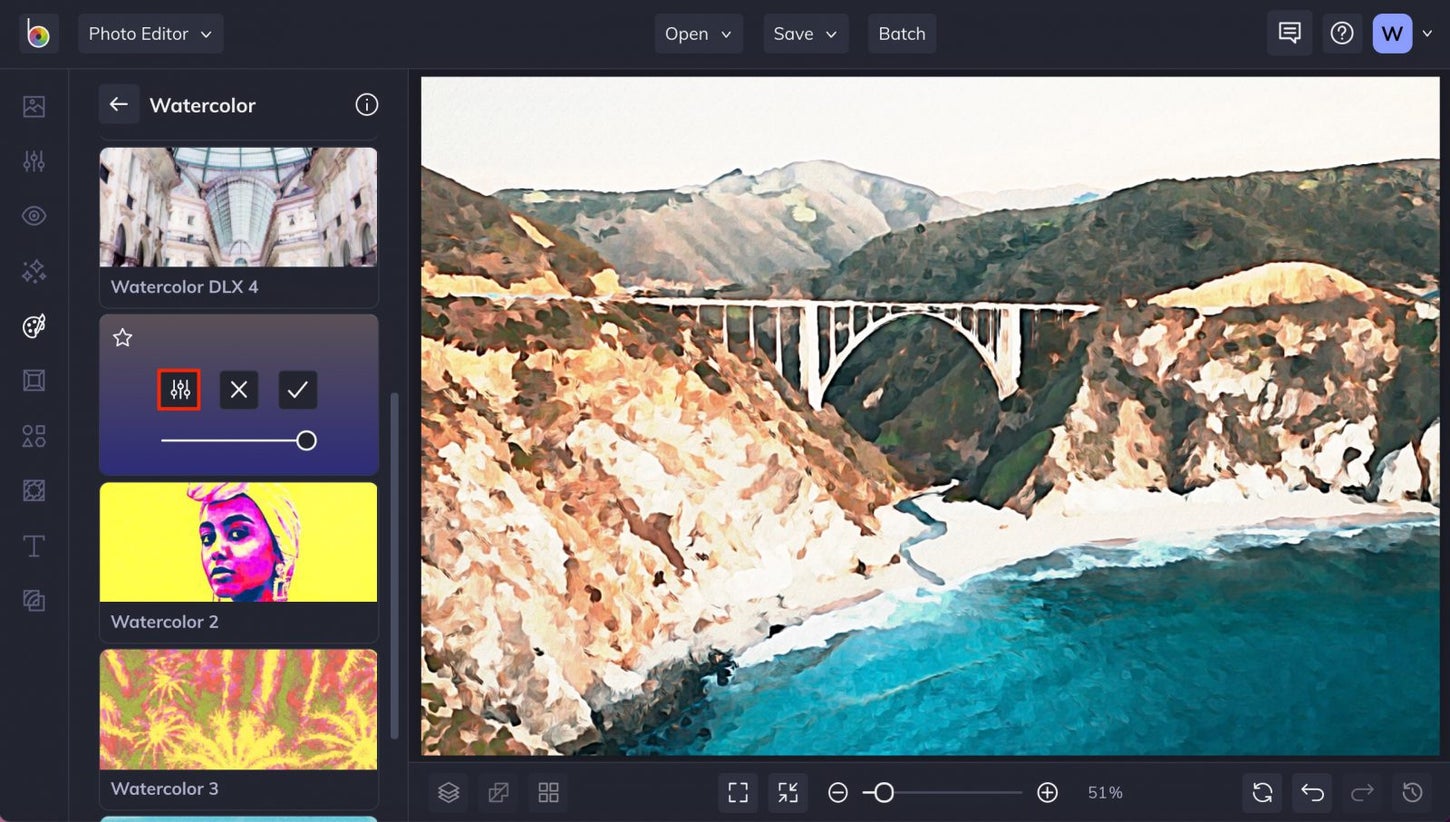Screen dimensions: 1450x822
Task: Click the fit-to-screen icon
Action: 738,793
